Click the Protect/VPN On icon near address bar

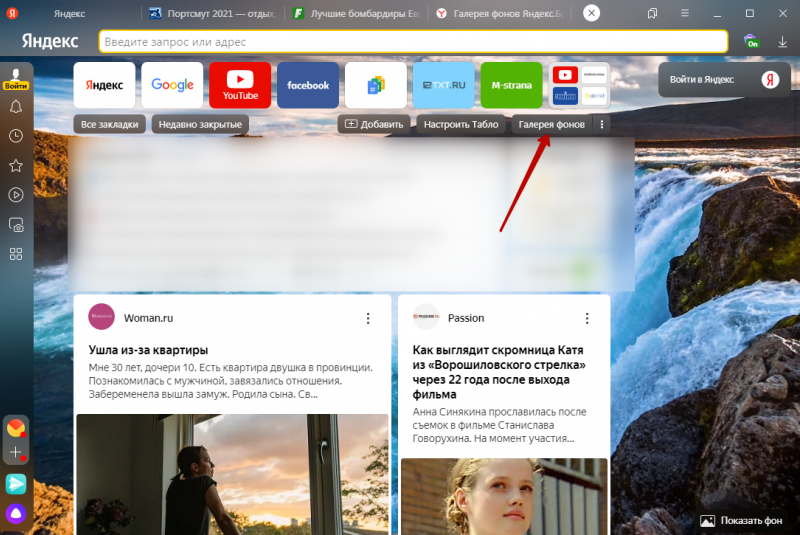751,41
